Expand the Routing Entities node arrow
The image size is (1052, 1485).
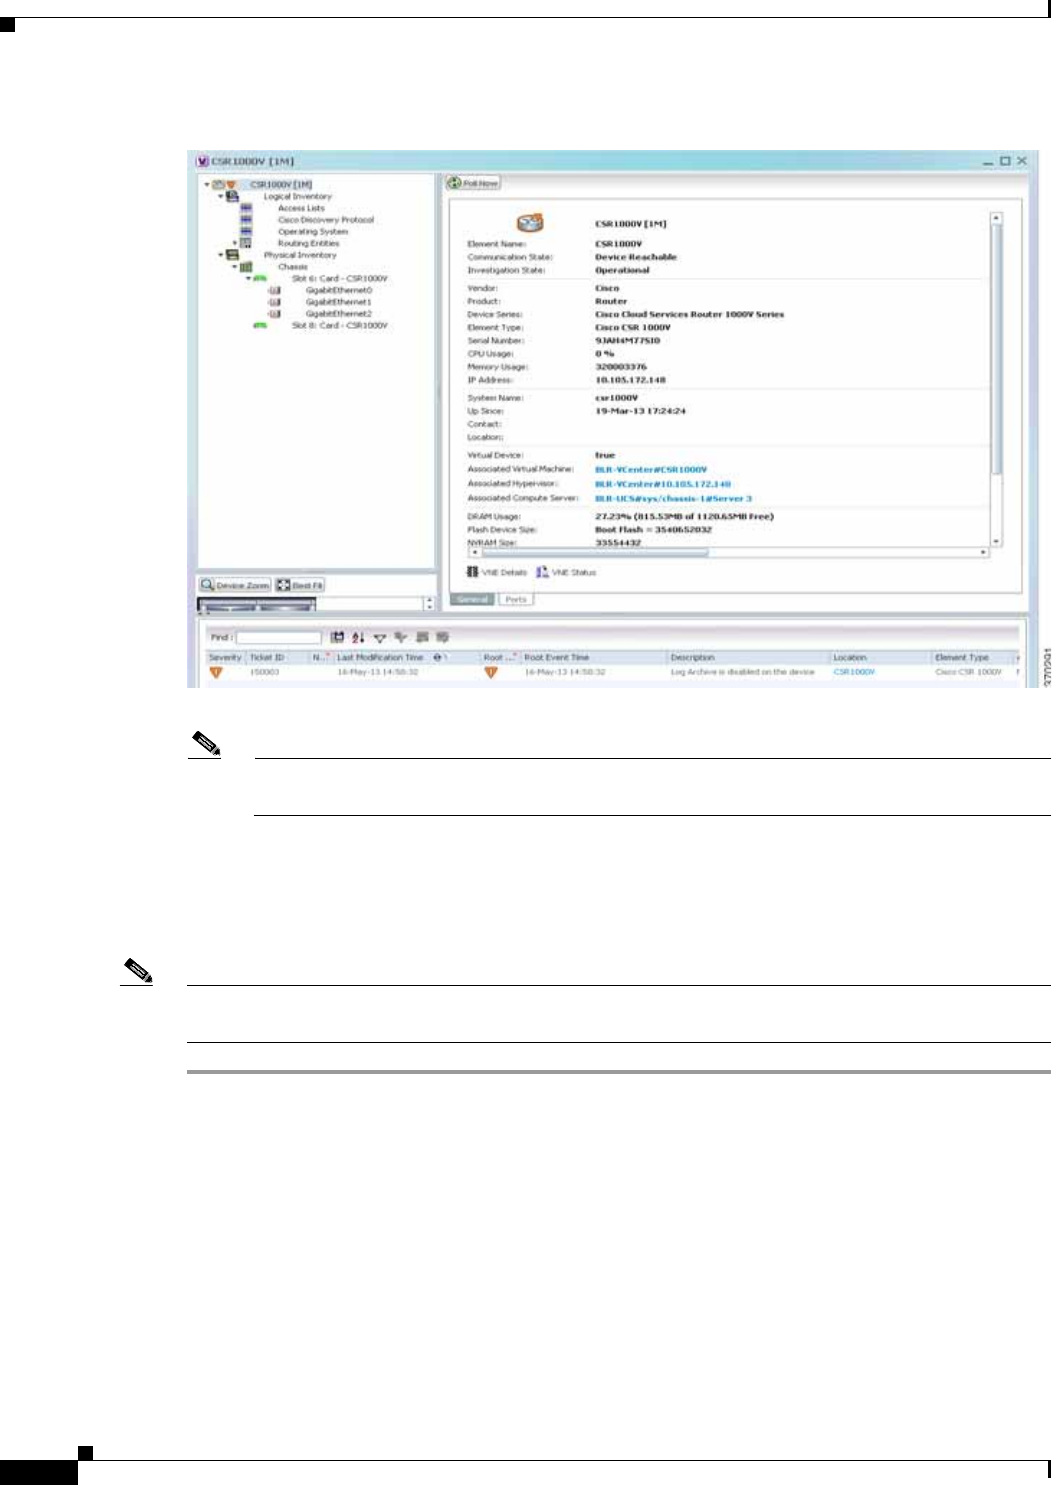235,243
